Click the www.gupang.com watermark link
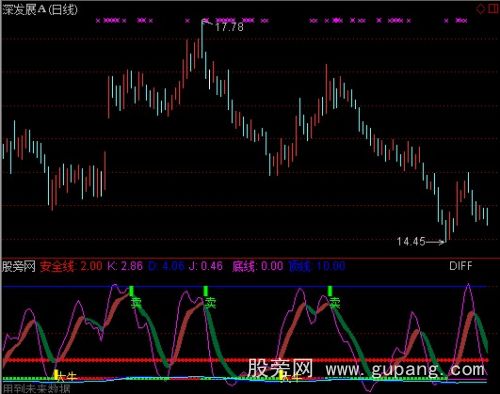The width and height of the screenshot is (500, 394). point(405,370)
